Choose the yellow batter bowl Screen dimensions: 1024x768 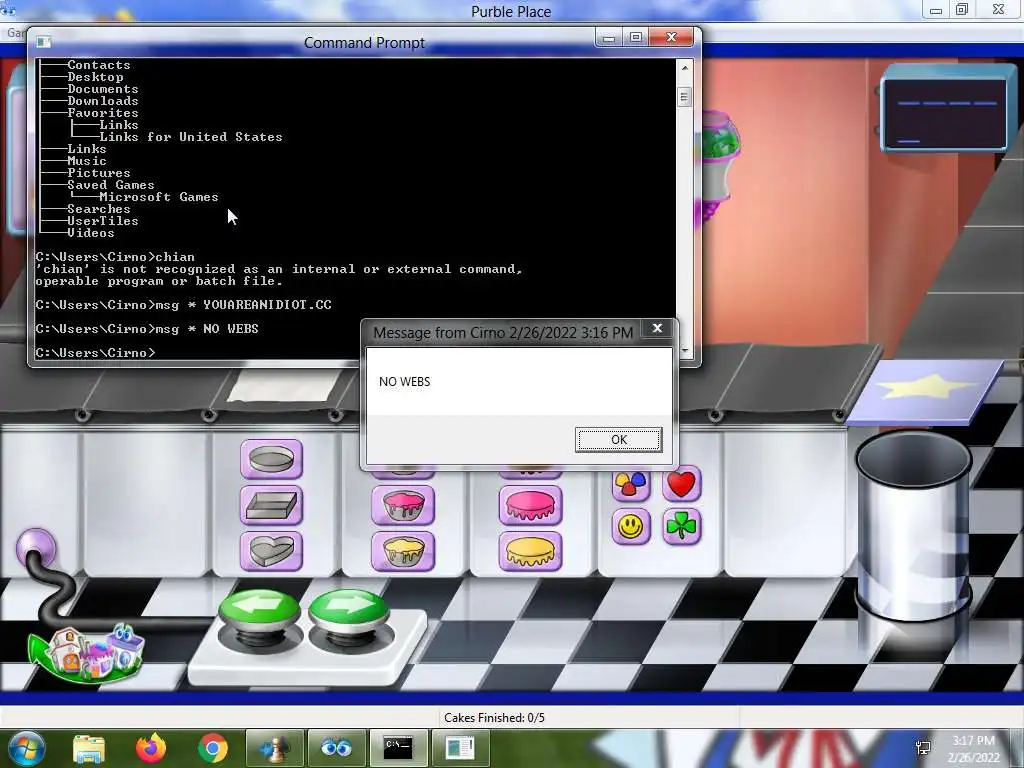(403, 551)
